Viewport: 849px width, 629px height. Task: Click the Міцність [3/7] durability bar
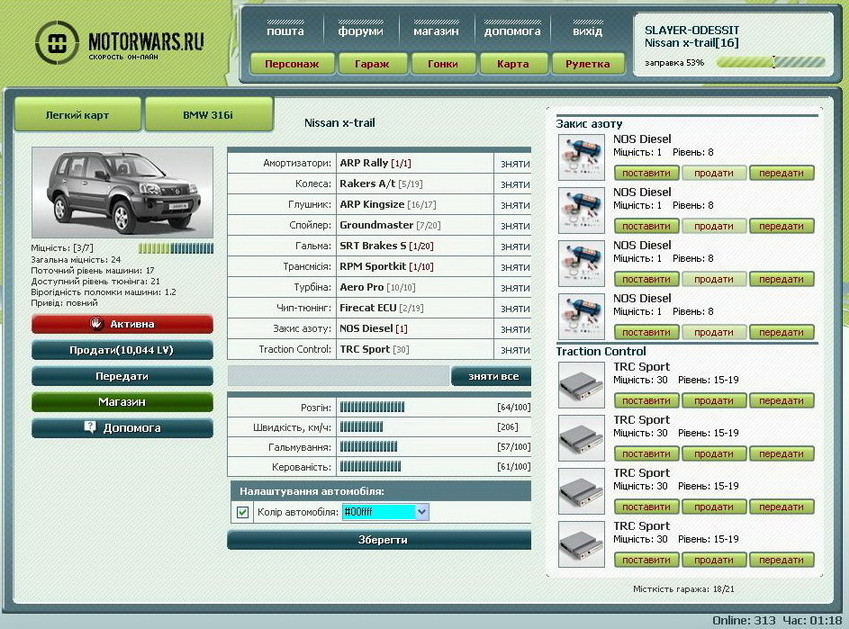coord(176,248)
